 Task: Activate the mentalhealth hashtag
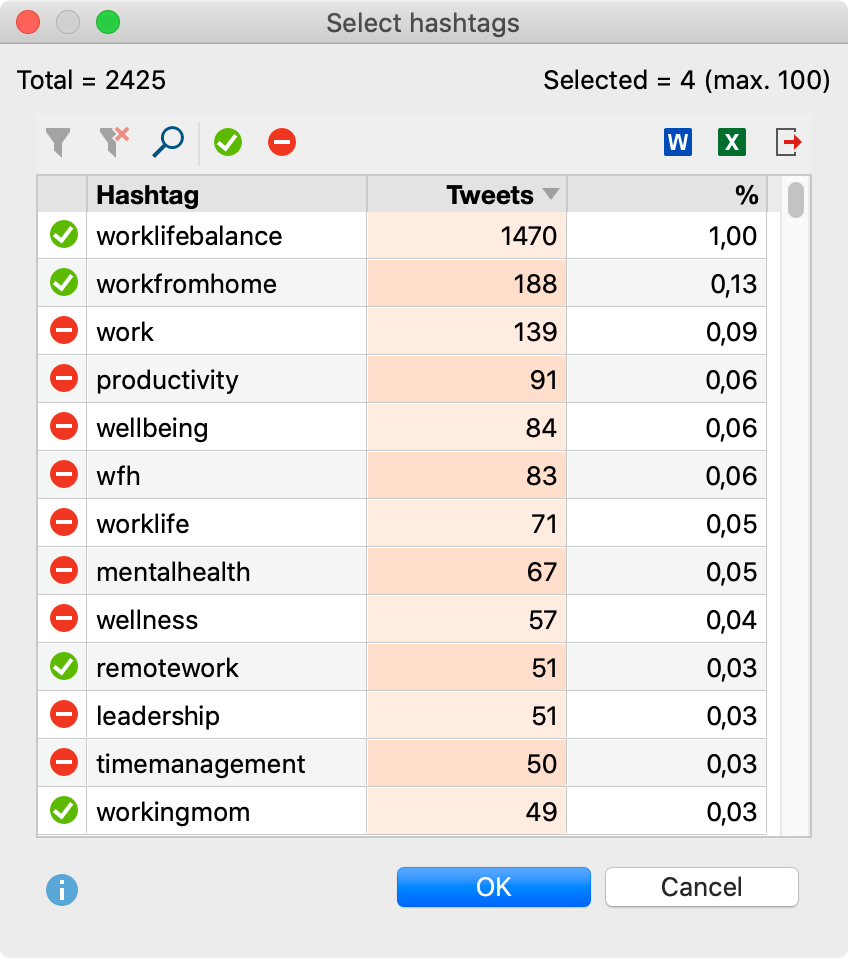pos(64,572)
